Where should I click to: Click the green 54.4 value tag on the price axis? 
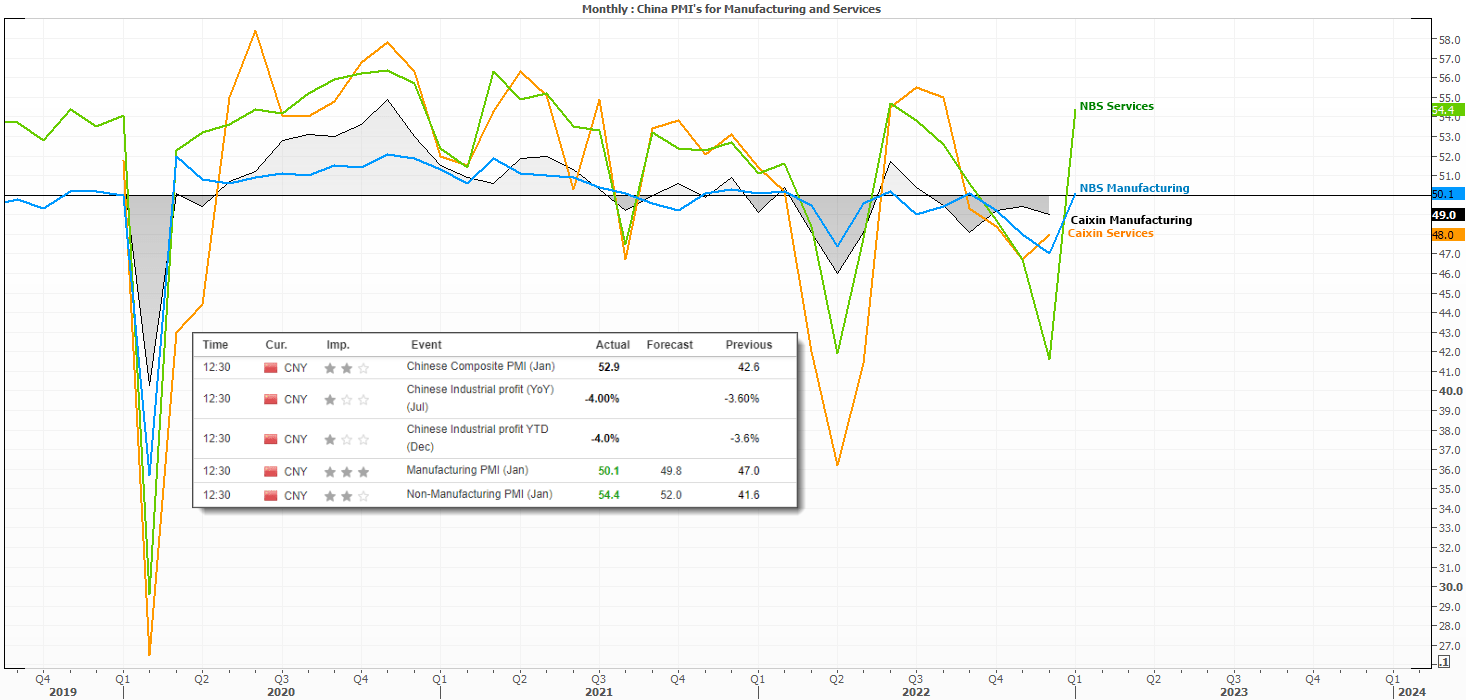coord(1447,110)
